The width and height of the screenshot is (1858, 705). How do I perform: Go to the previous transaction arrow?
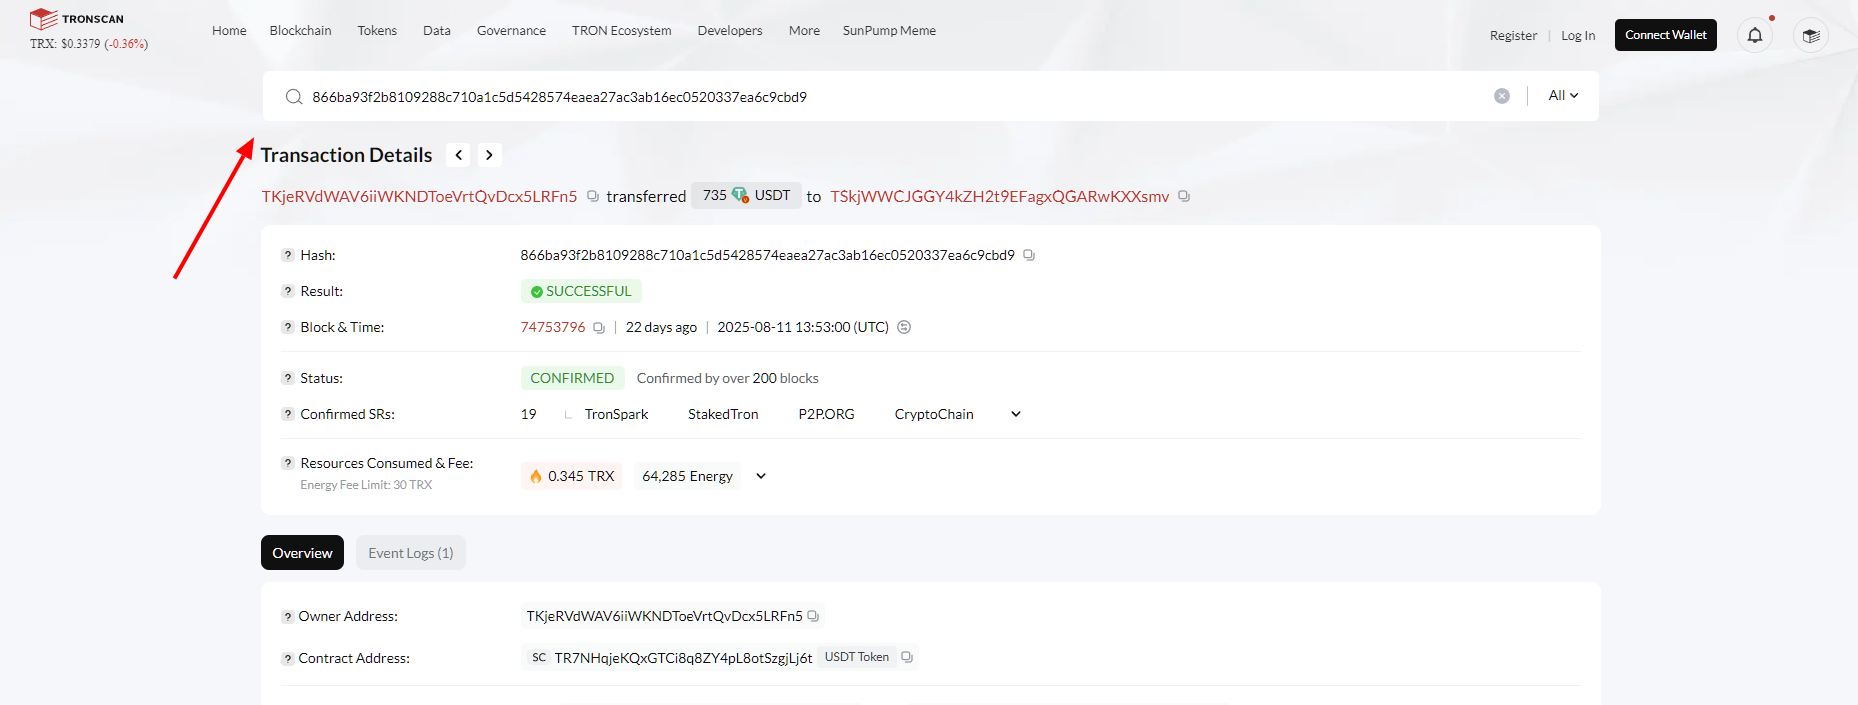pyautogui.click(x=459, y=155)
